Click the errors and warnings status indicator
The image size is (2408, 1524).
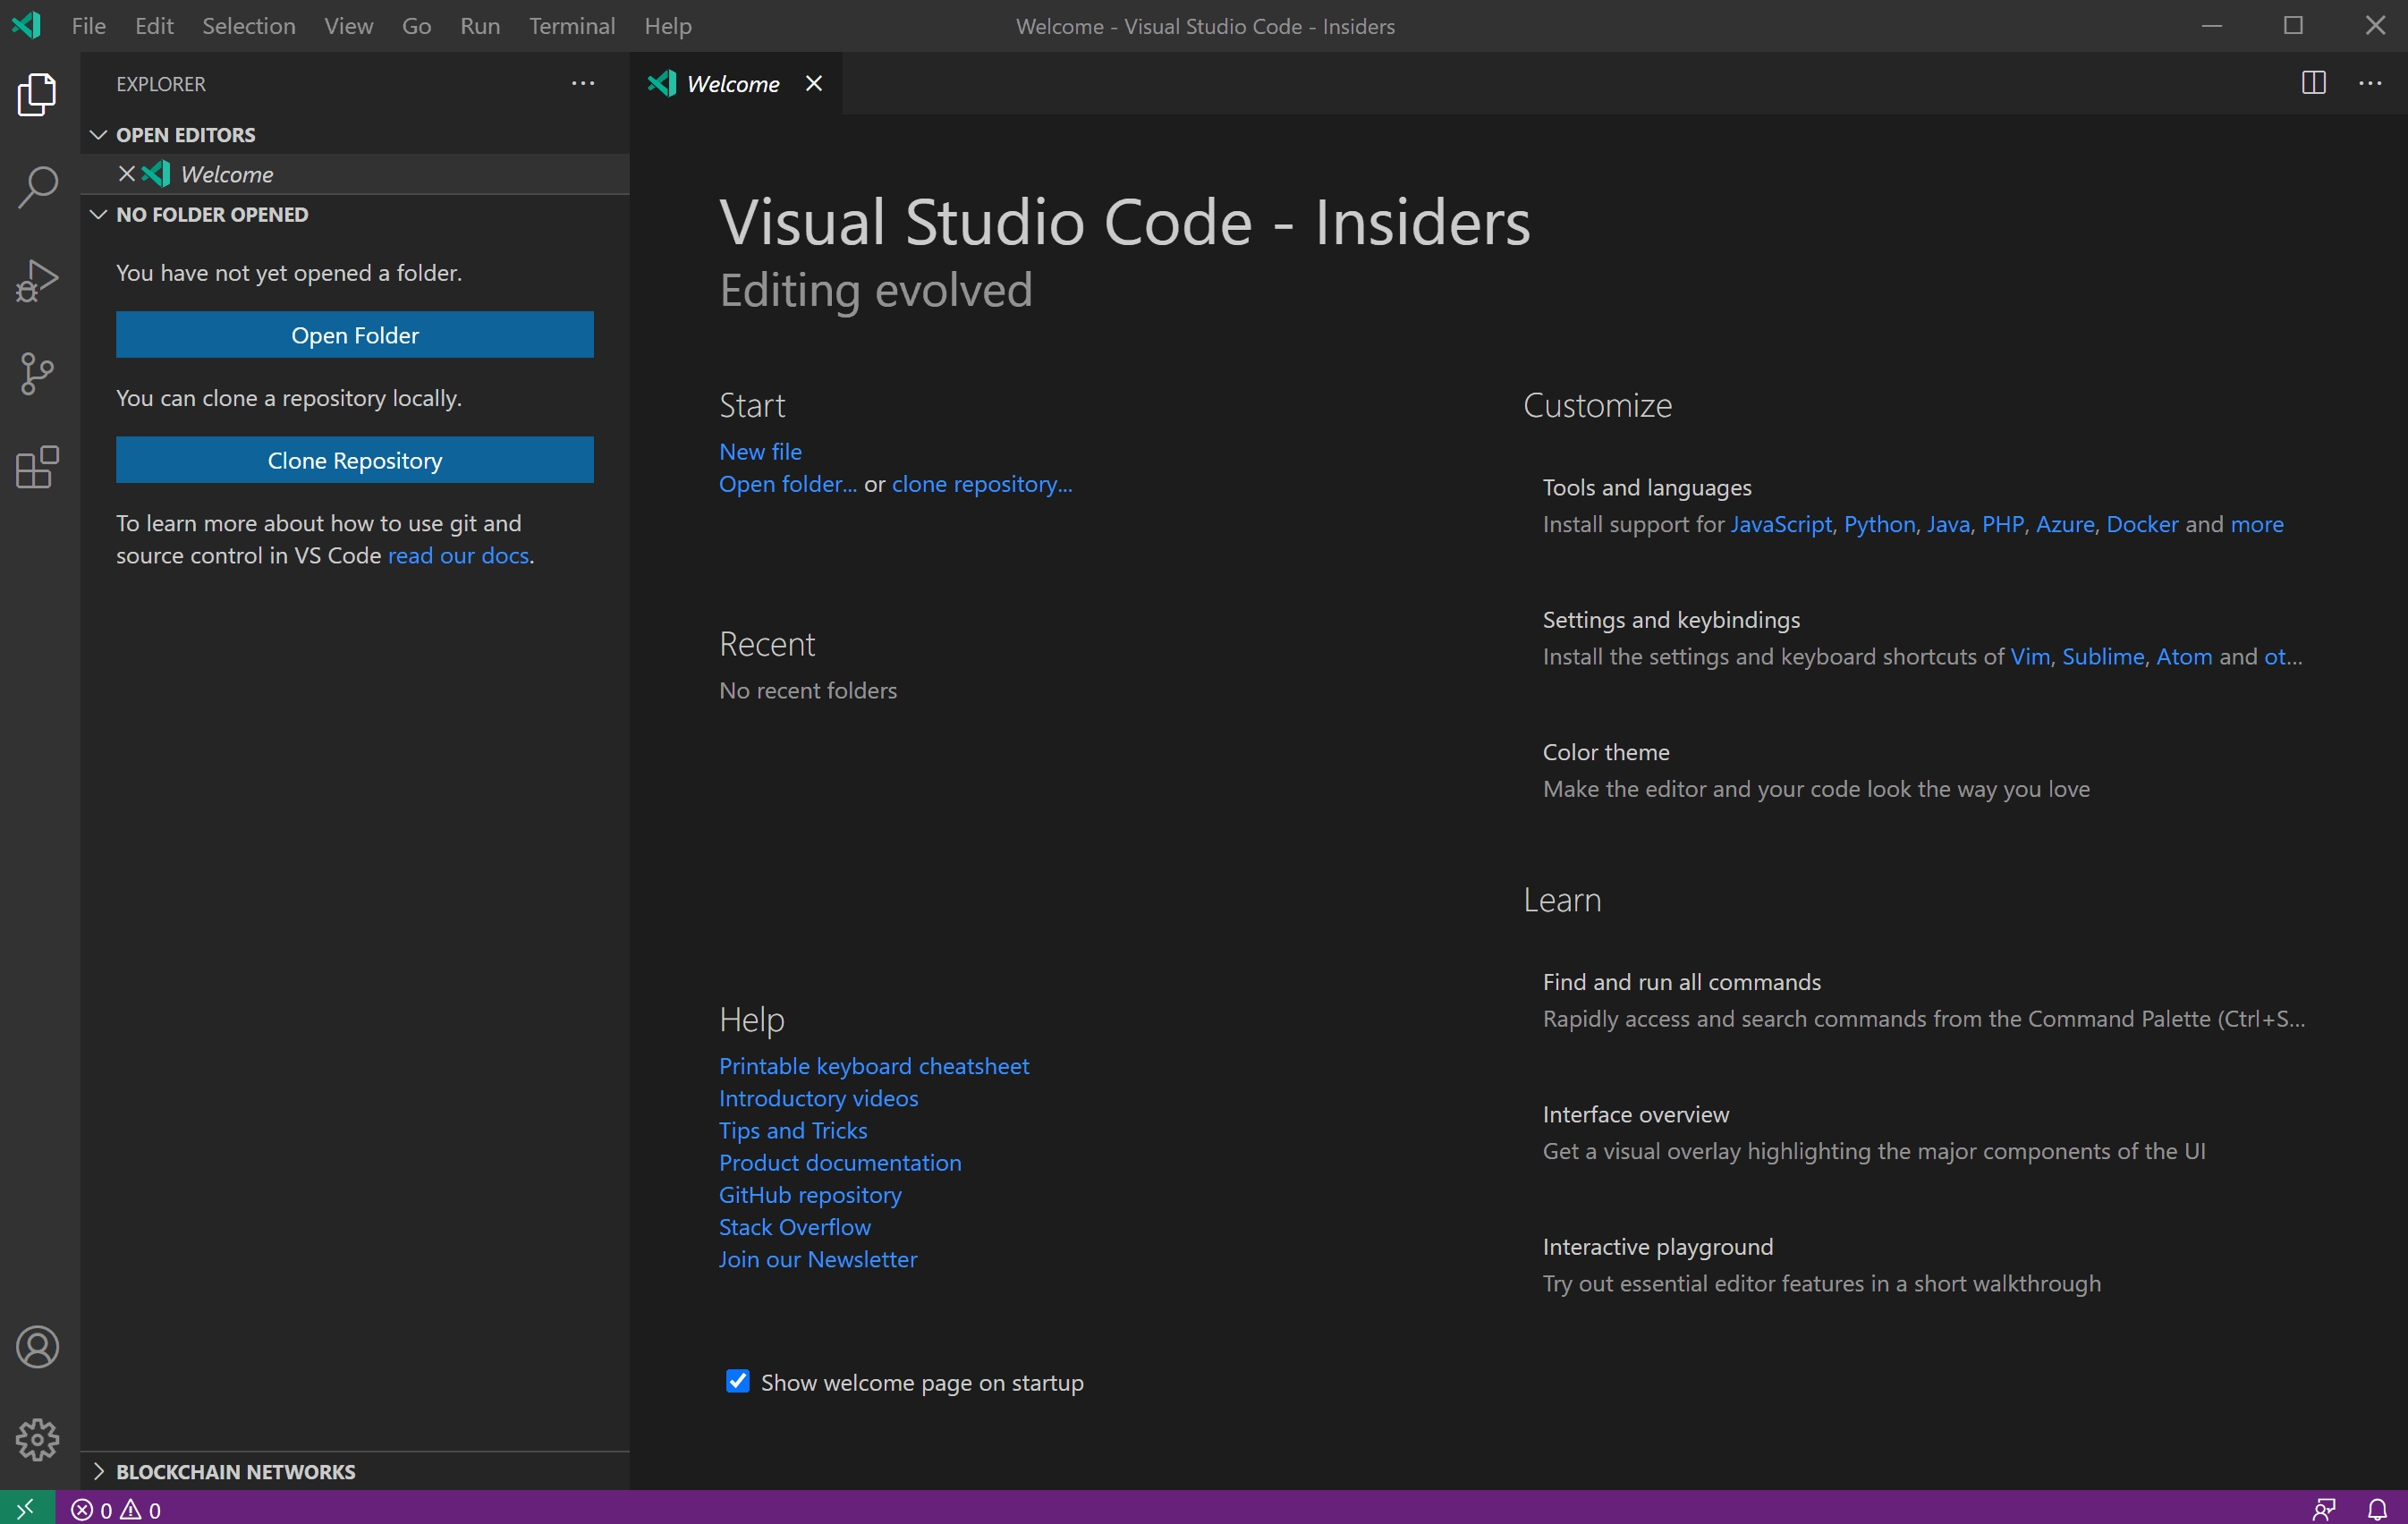[116, 1509]
